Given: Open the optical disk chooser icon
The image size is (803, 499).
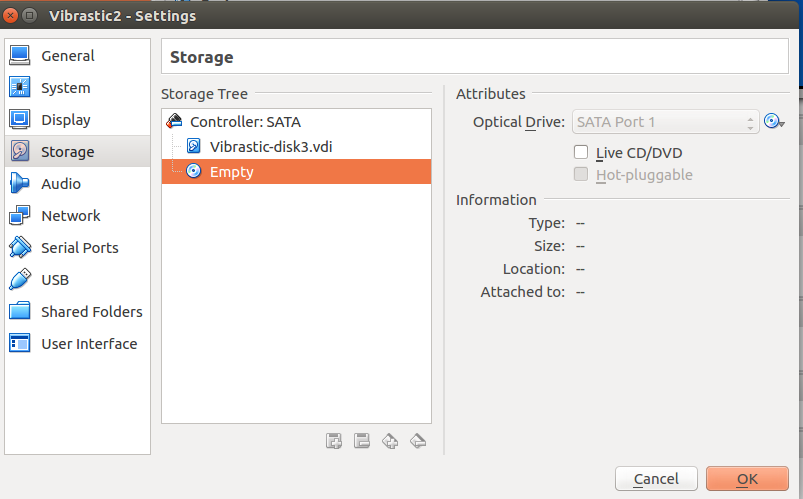Looking at the screenshot, I should pyautogui.click(x=773, y=122).
